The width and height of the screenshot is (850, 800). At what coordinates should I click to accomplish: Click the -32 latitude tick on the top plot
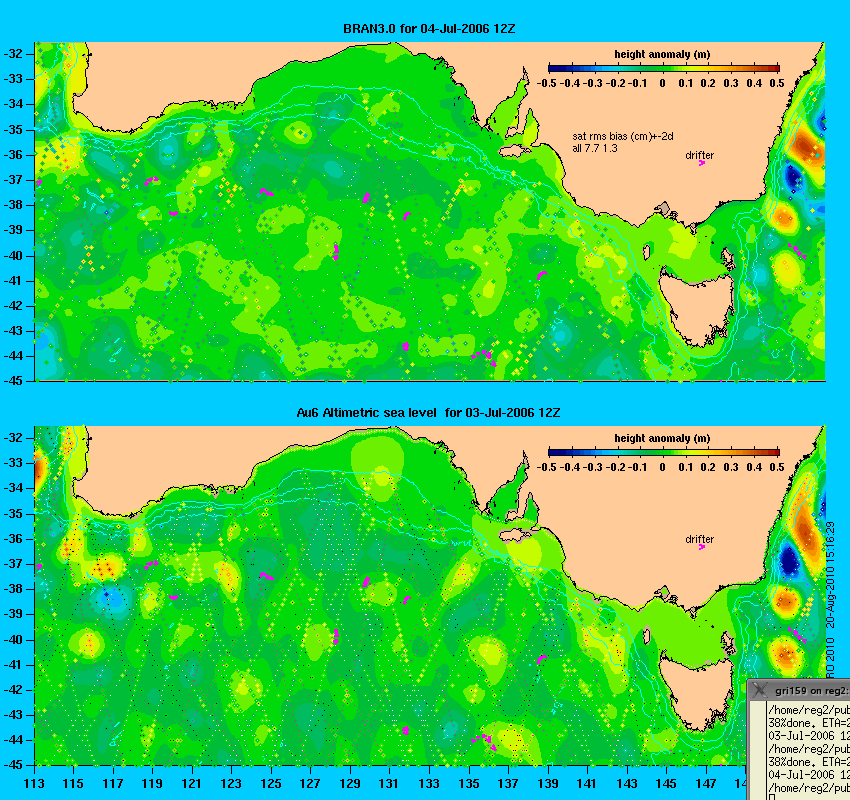tap(13, 54)
